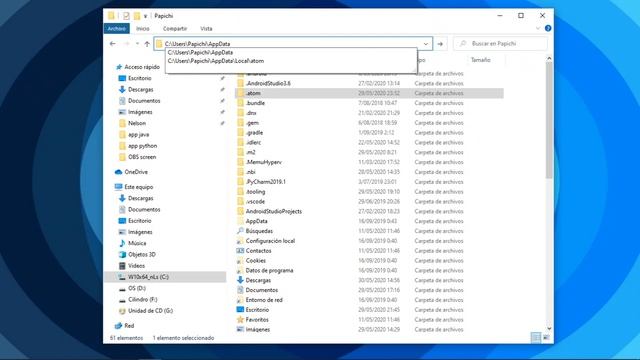640x360 pixels.
Task: Click the Buscar en Papichi search box
Action: (x=500, y=43)
